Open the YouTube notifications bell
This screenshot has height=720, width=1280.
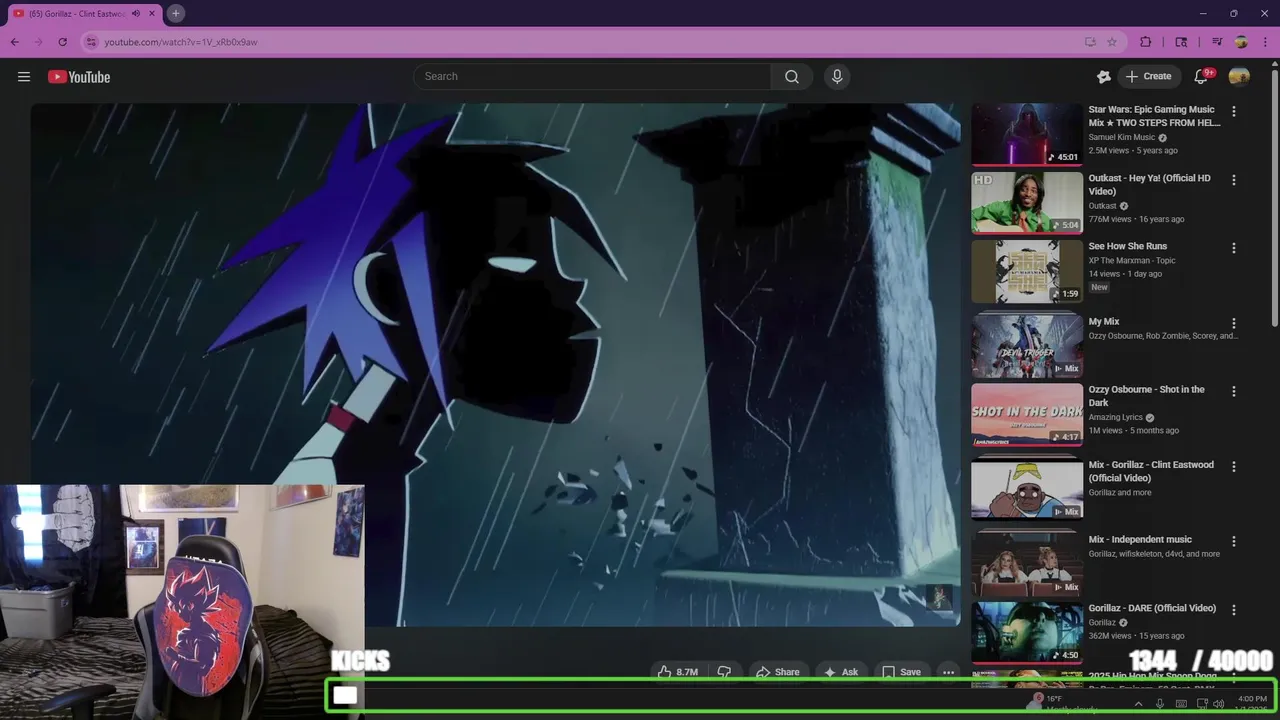point(1201,77)
